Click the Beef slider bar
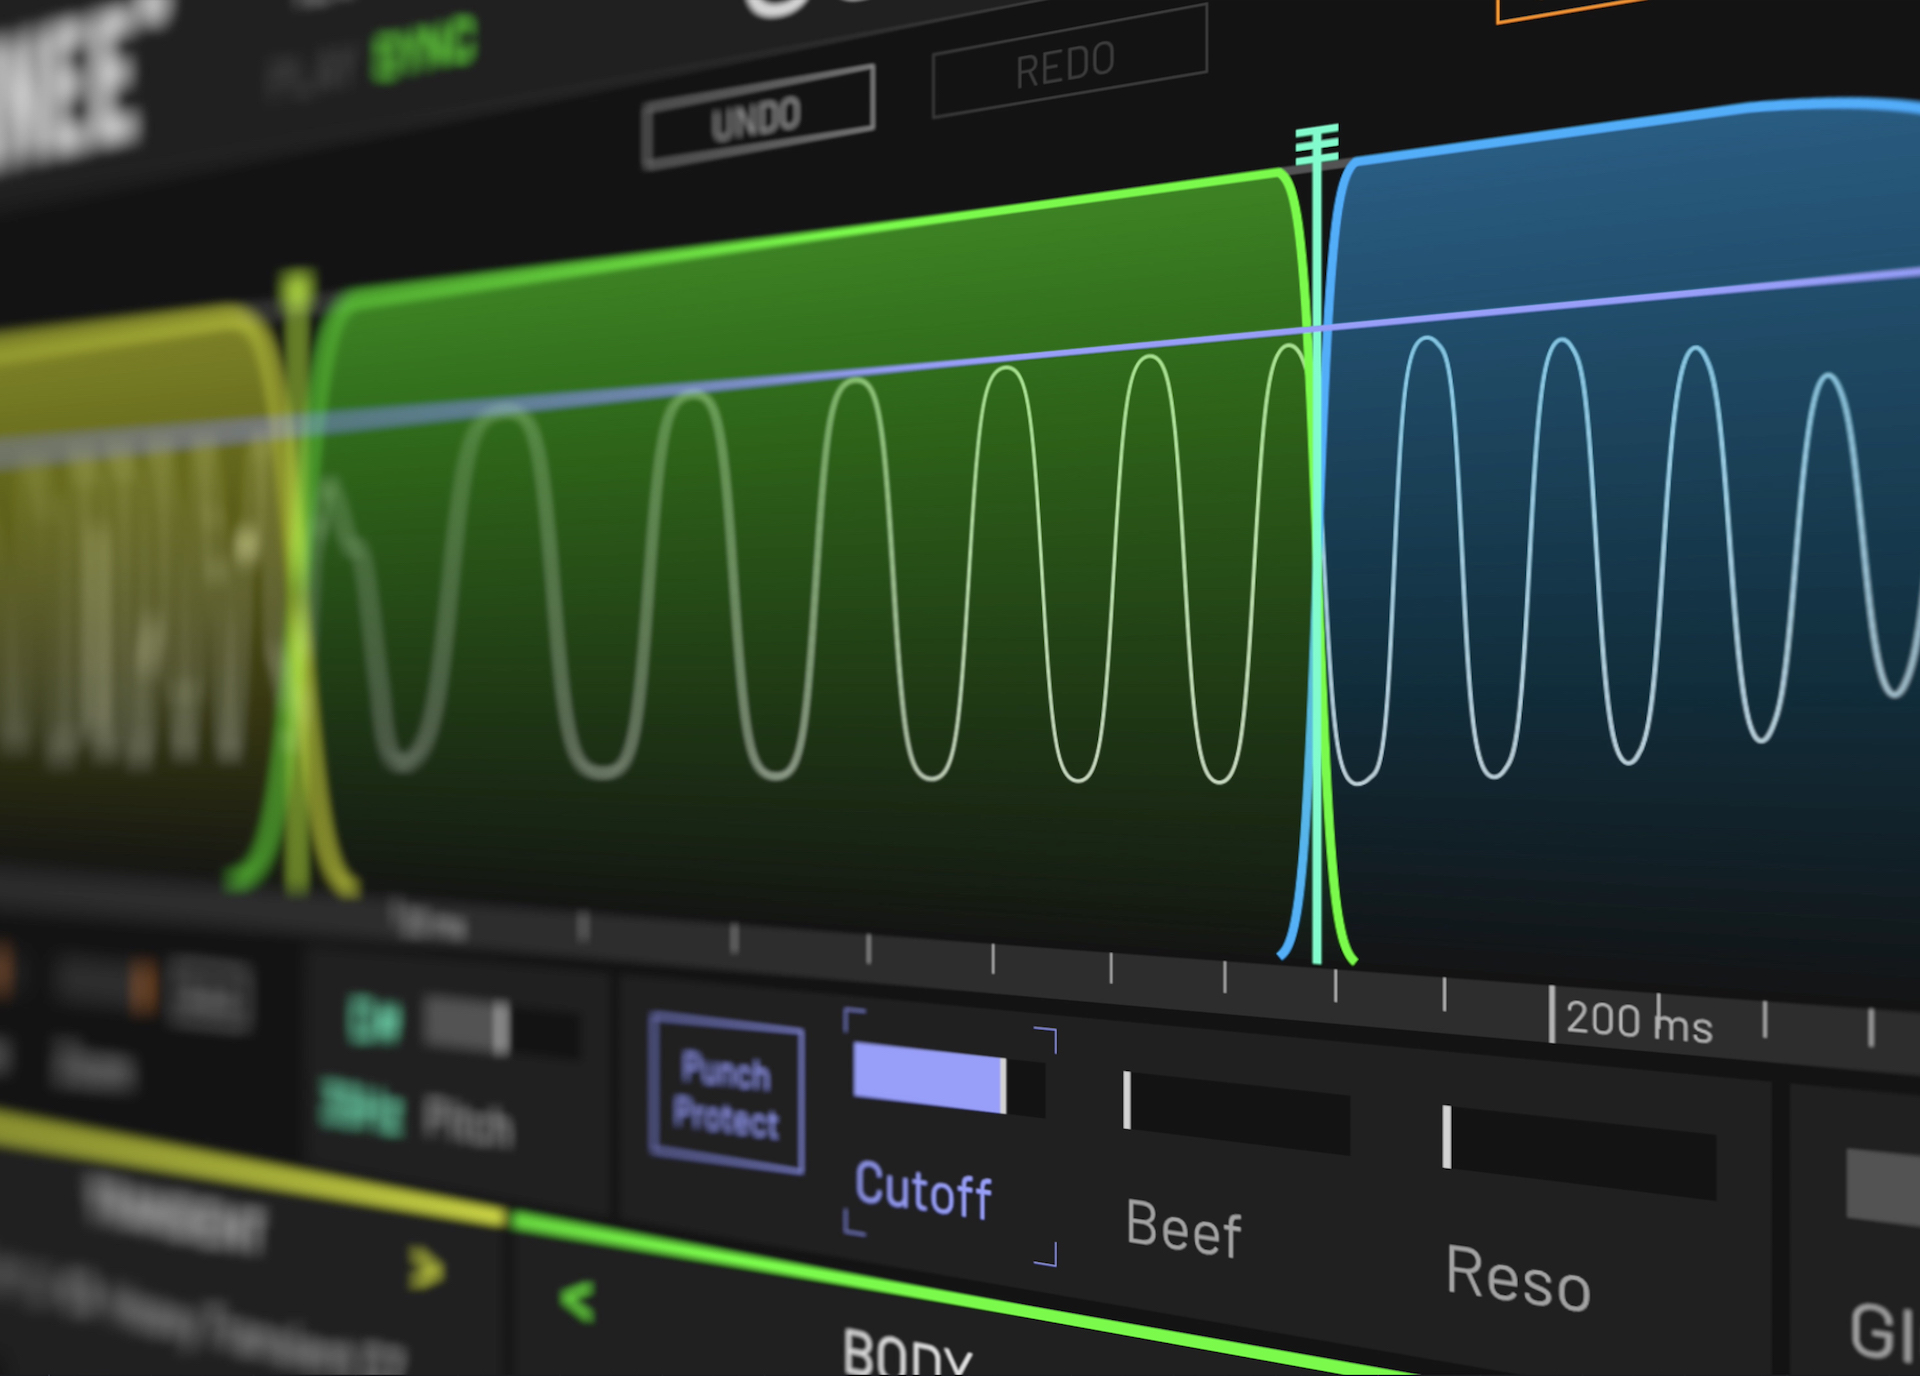 click(1236, 1112)
